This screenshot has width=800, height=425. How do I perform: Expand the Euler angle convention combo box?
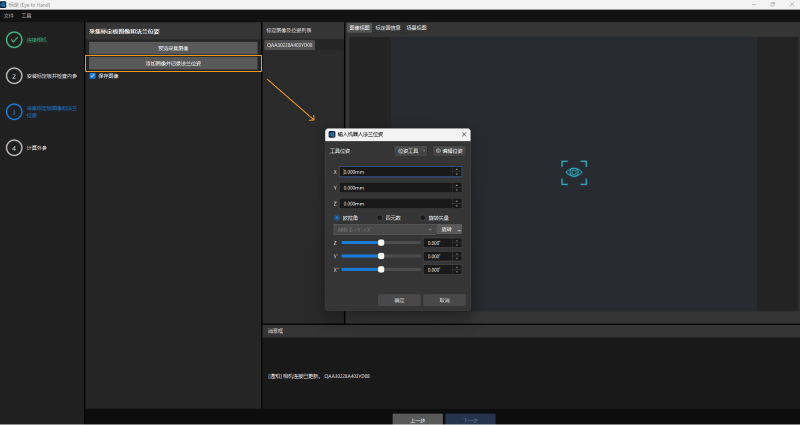click(384, 229)
